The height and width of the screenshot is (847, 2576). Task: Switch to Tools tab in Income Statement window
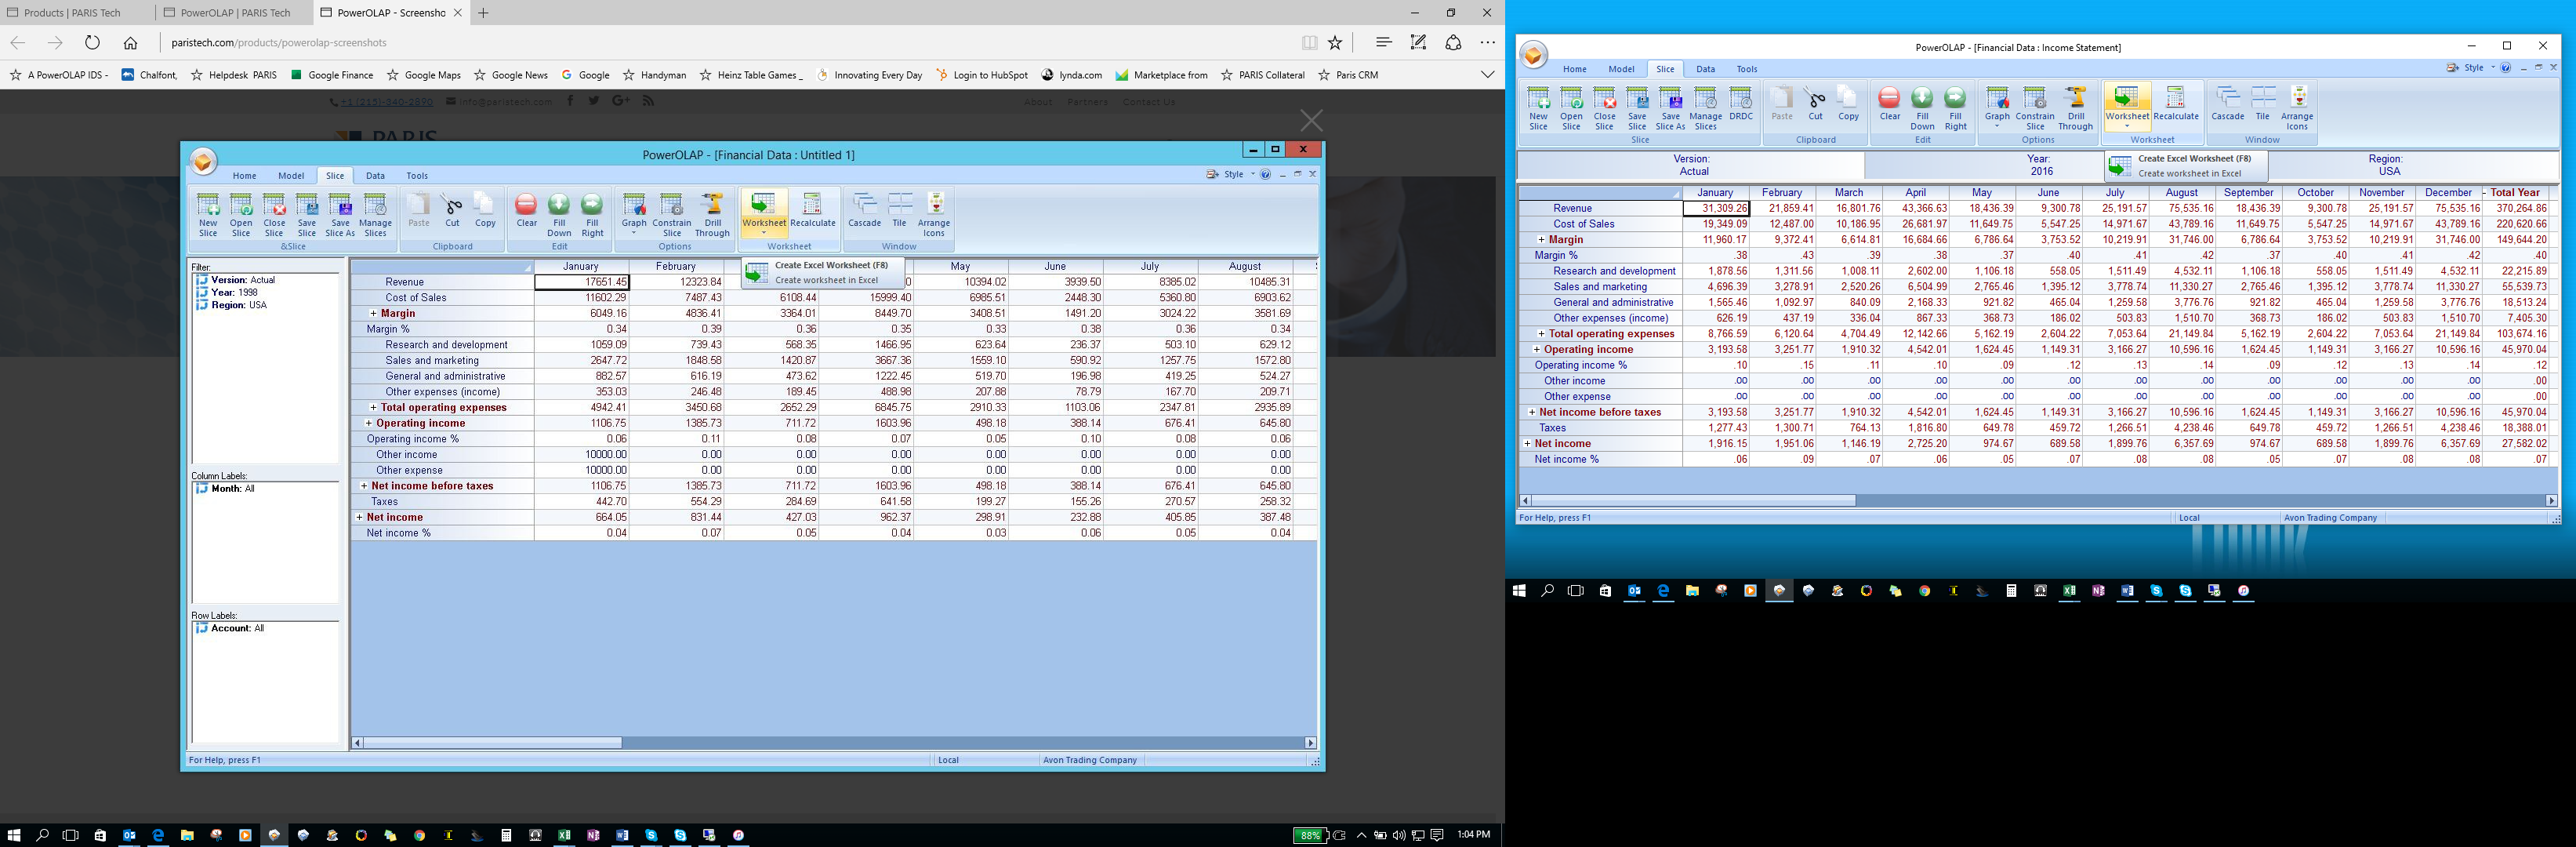(1746, 69)
